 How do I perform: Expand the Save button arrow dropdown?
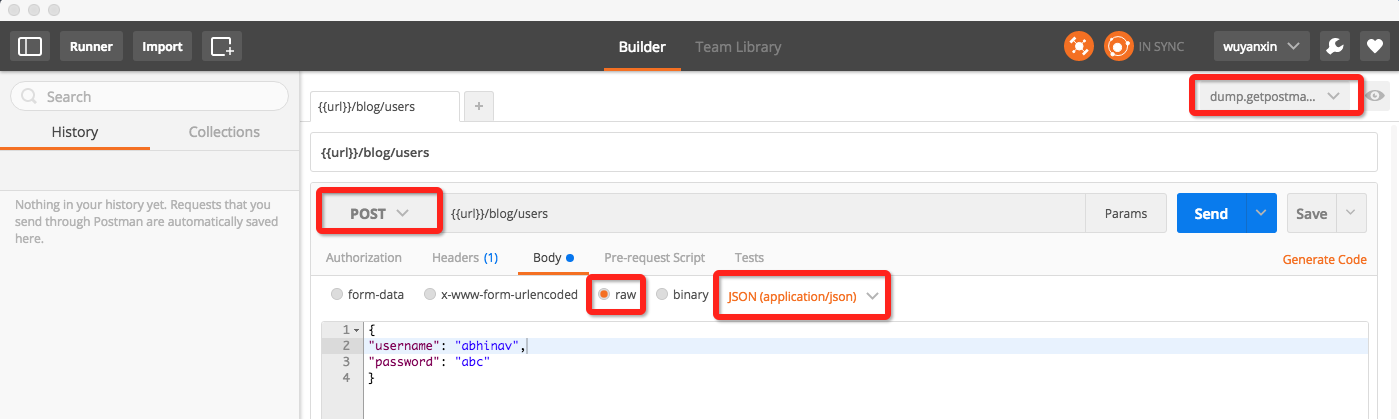(x=1351, y=213)
